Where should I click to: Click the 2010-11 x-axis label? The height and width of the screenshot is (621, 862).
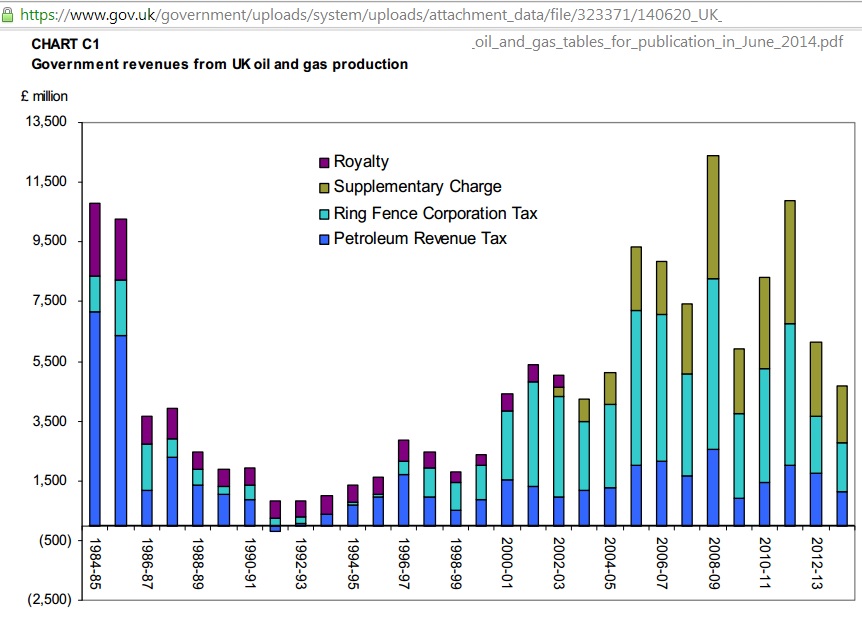pos(765,564)
